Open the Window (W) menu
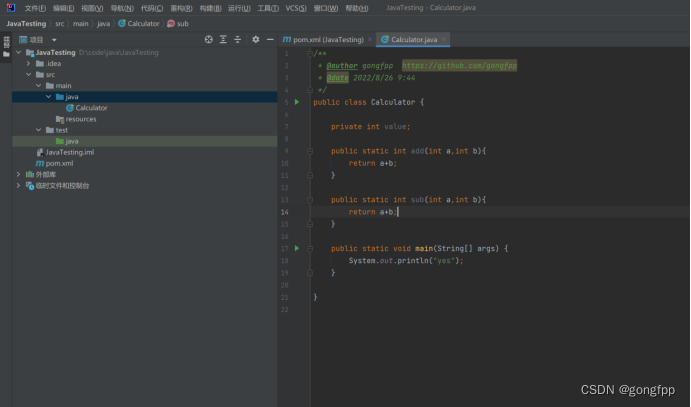This screenshot has width=691, height=407. point(326,8)
